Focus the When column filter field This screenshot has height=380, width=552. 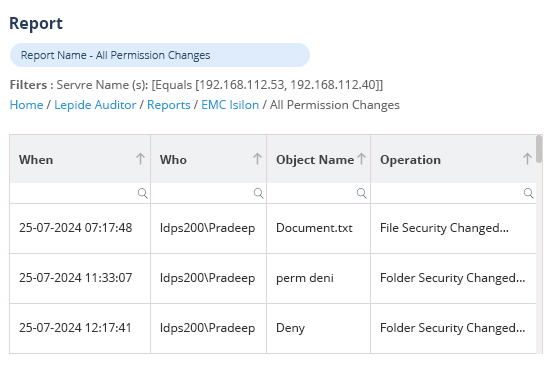pos(80,193)
